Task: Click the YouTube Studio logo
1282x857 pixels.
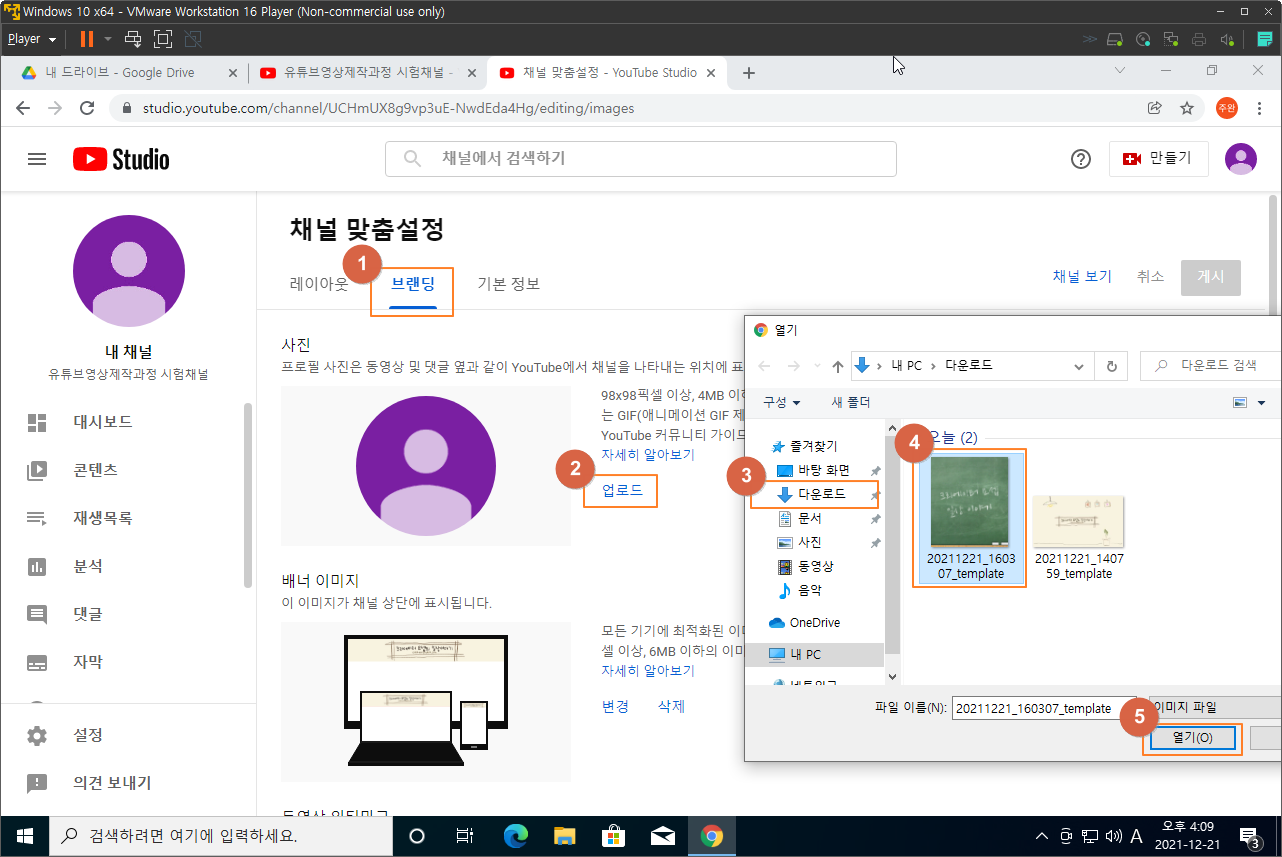Action: (x=121, y=159)
